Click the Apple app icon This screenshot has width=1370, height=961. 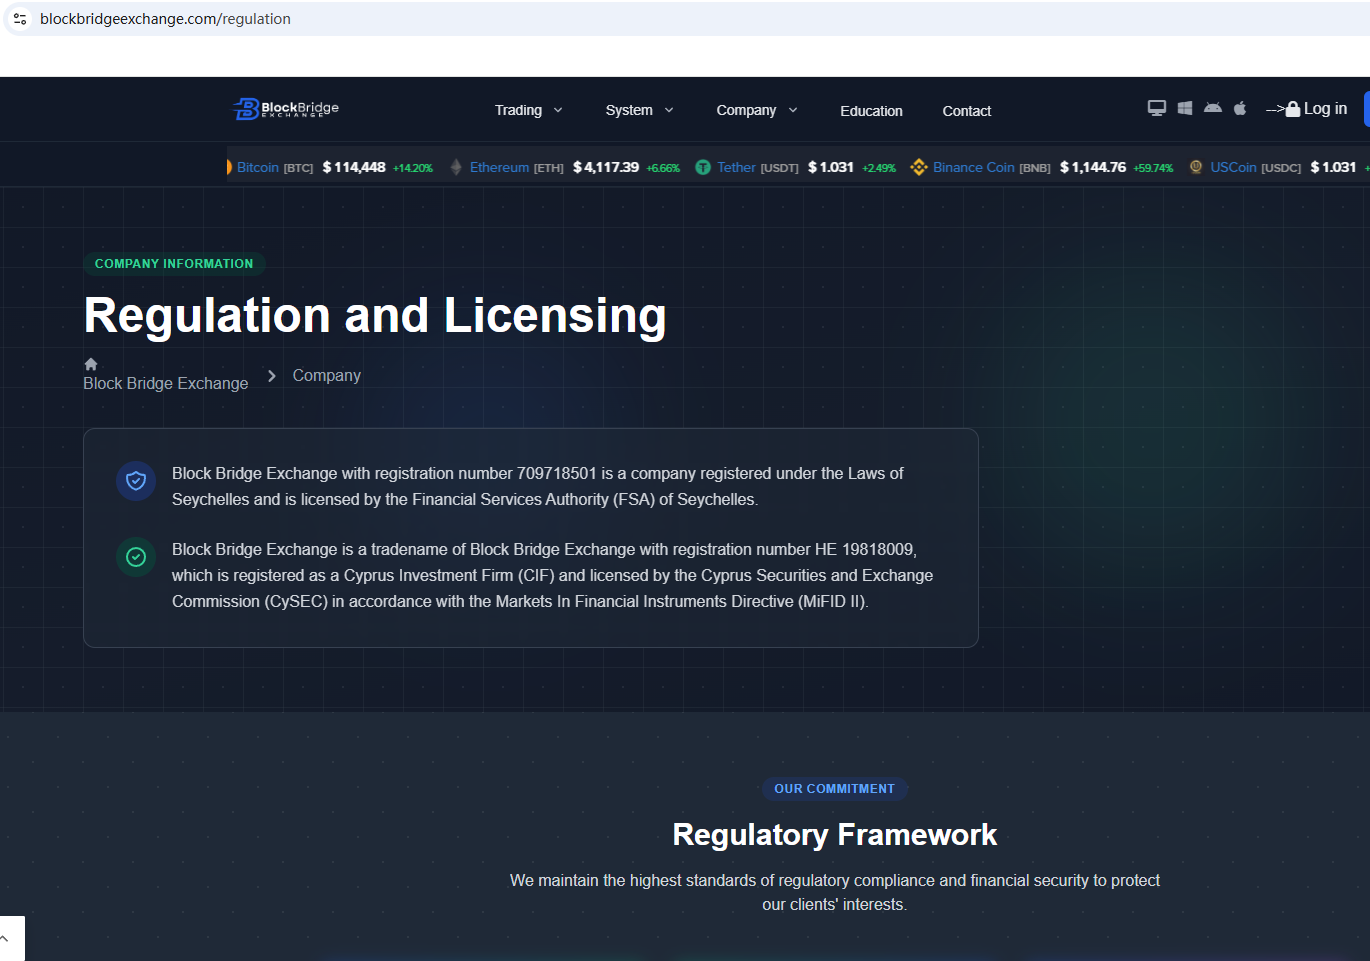pyautogui.click(x=1240, y=108)
